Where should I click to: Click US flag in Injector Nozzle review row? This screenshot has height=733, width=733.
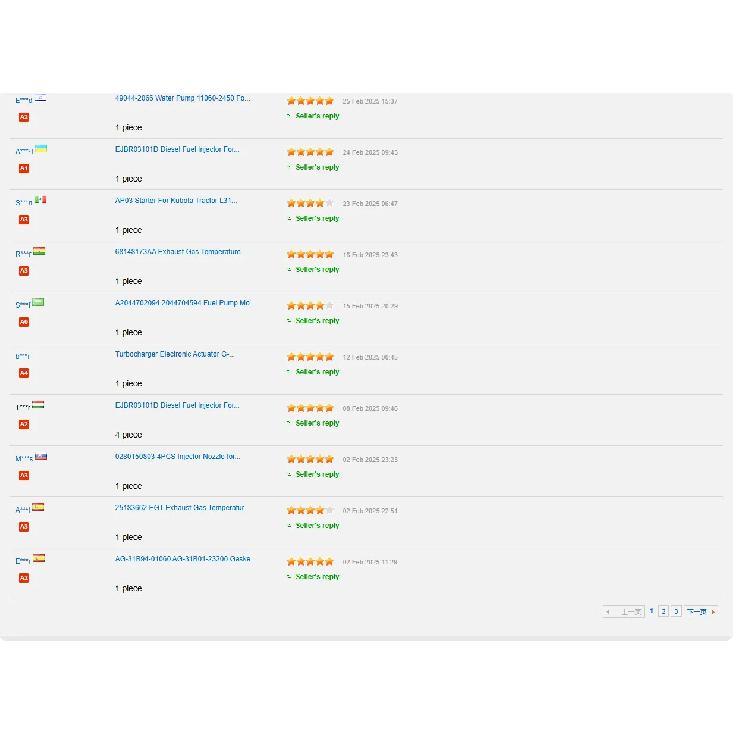click(41, 456)
